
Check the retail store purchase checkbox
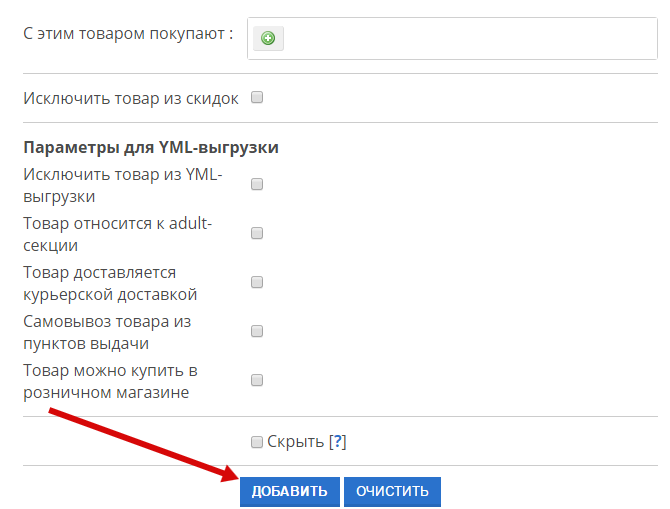(257, 380)
